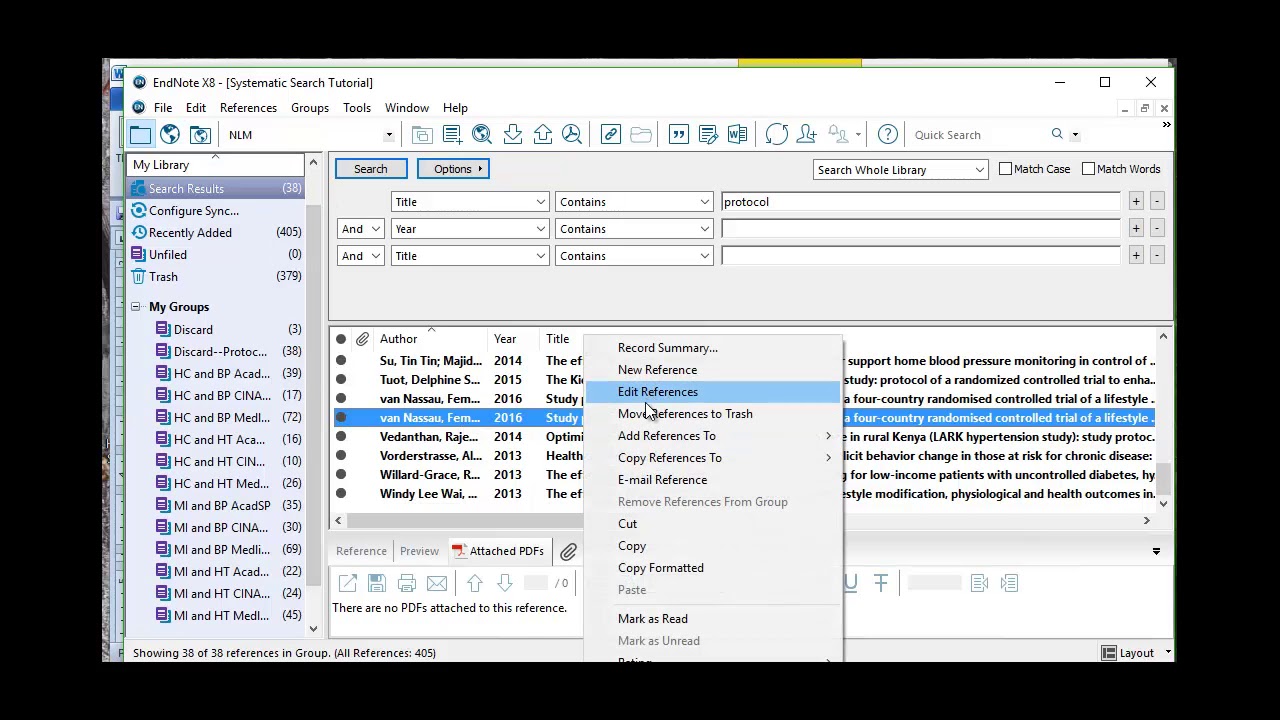
Task: Open the Layout button in status bar
Action: pyautogui.click(x=1134, y=653)
